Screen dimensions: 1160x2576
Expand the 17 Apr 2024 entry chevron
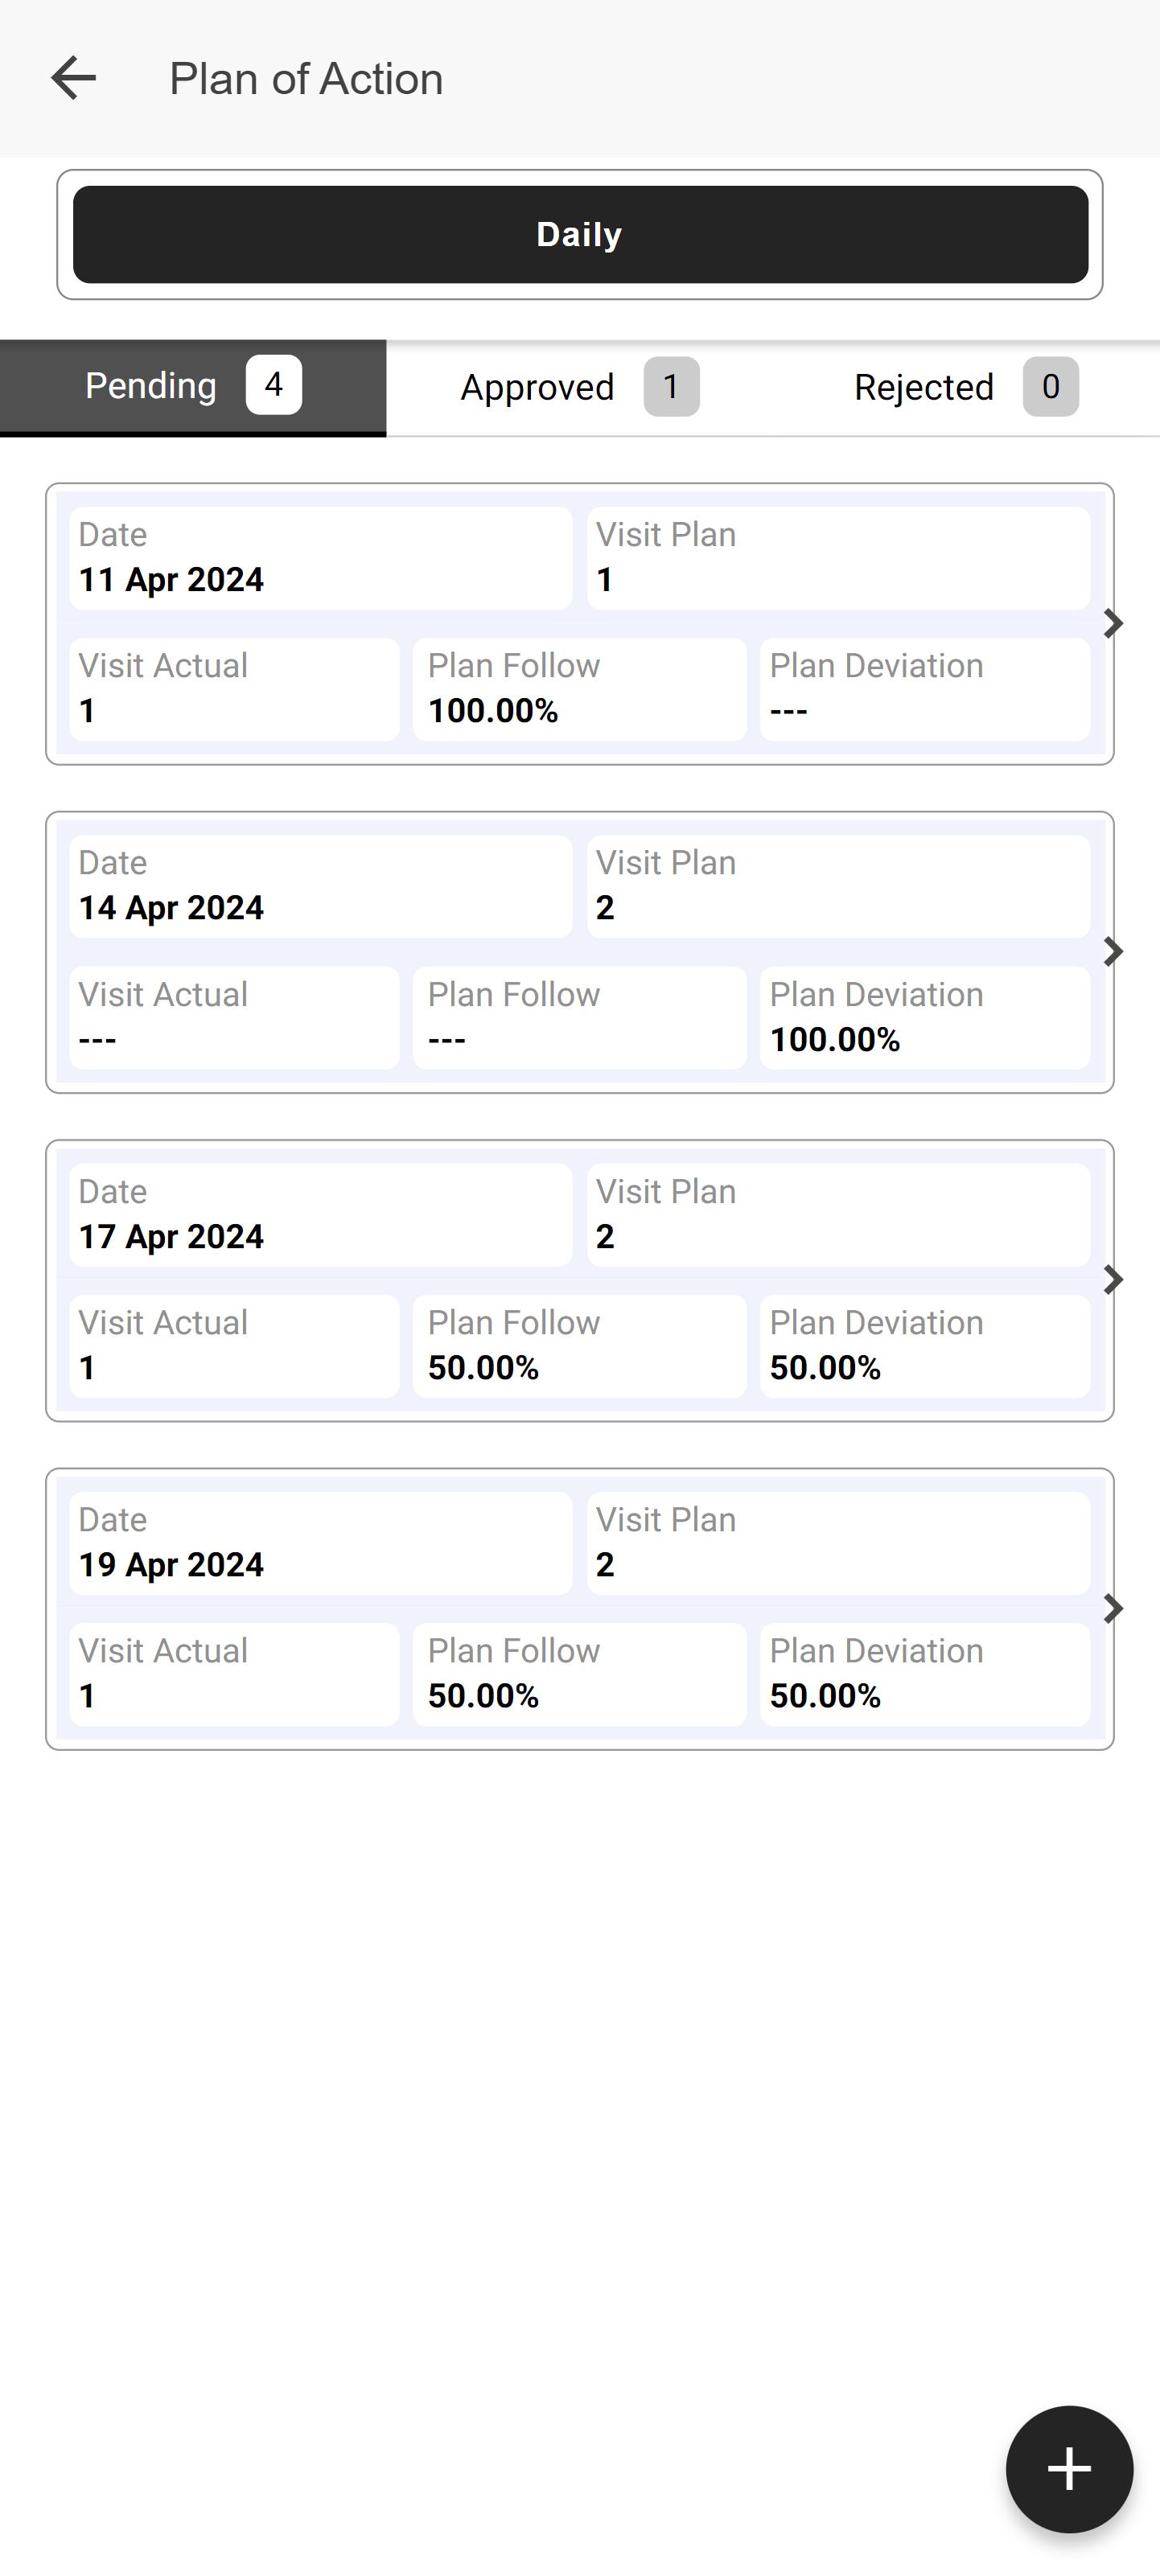[x=1112, y=1280]
